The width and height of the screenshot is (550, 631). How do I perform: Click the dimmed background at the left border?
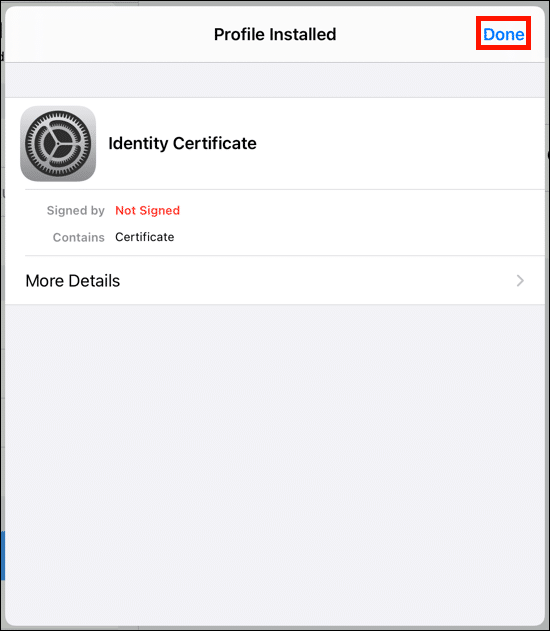point(2,322)
